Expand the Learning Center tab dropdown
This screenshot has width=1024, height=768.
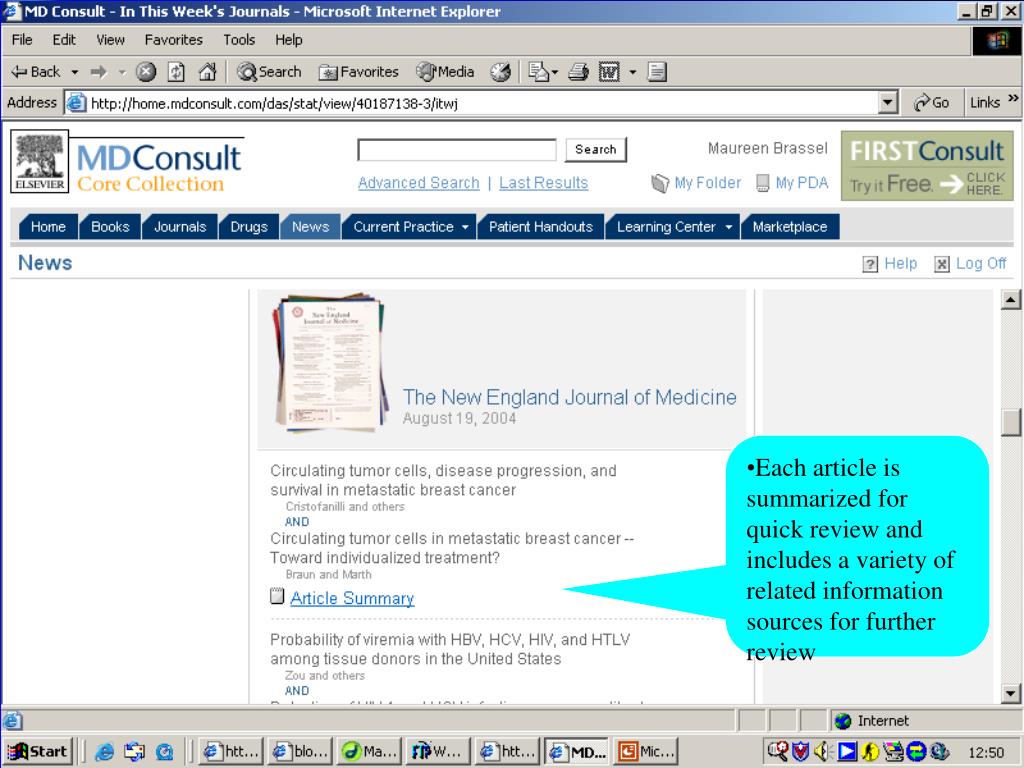pos(728,227)
